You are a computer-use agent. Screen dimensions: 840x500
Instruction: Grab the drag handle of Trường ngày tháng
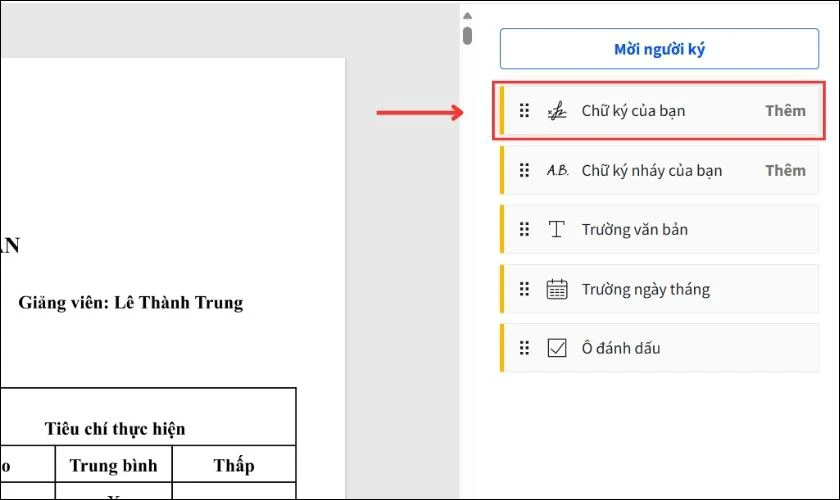coord(524,289)
